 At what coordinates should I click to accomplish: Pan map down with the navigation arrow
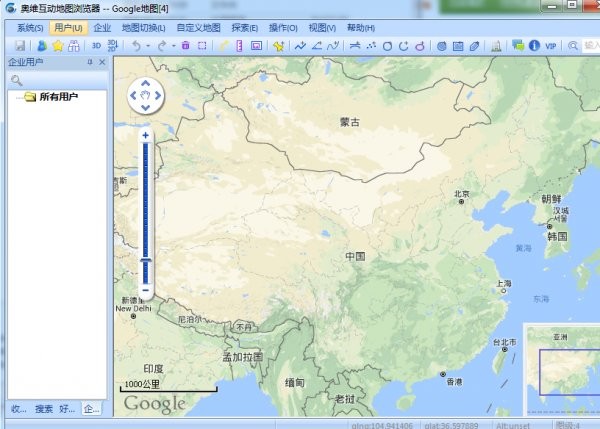click(145, 108)
